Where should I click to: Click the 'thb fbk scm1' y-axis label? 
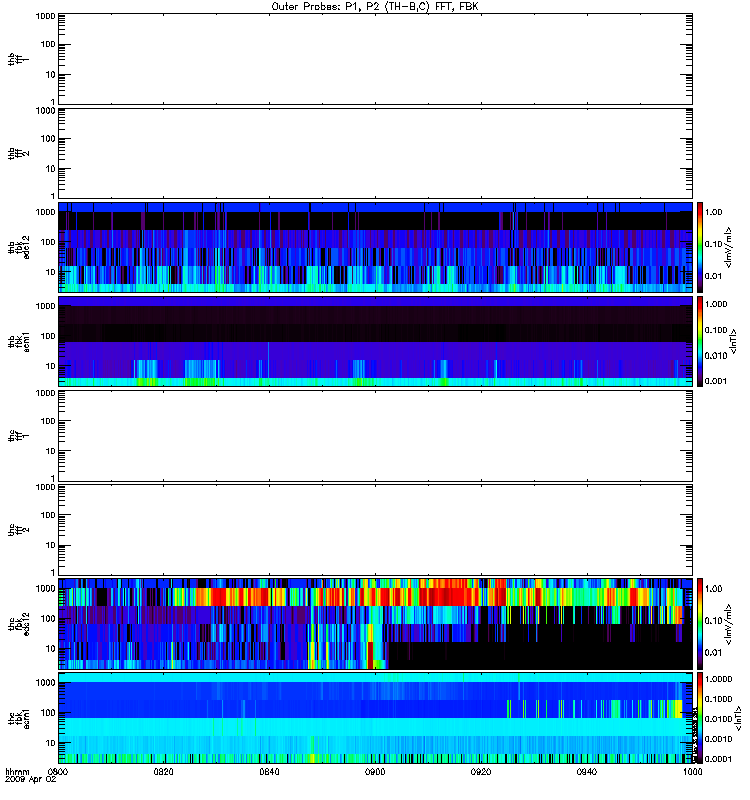click(x=19, y=341)
